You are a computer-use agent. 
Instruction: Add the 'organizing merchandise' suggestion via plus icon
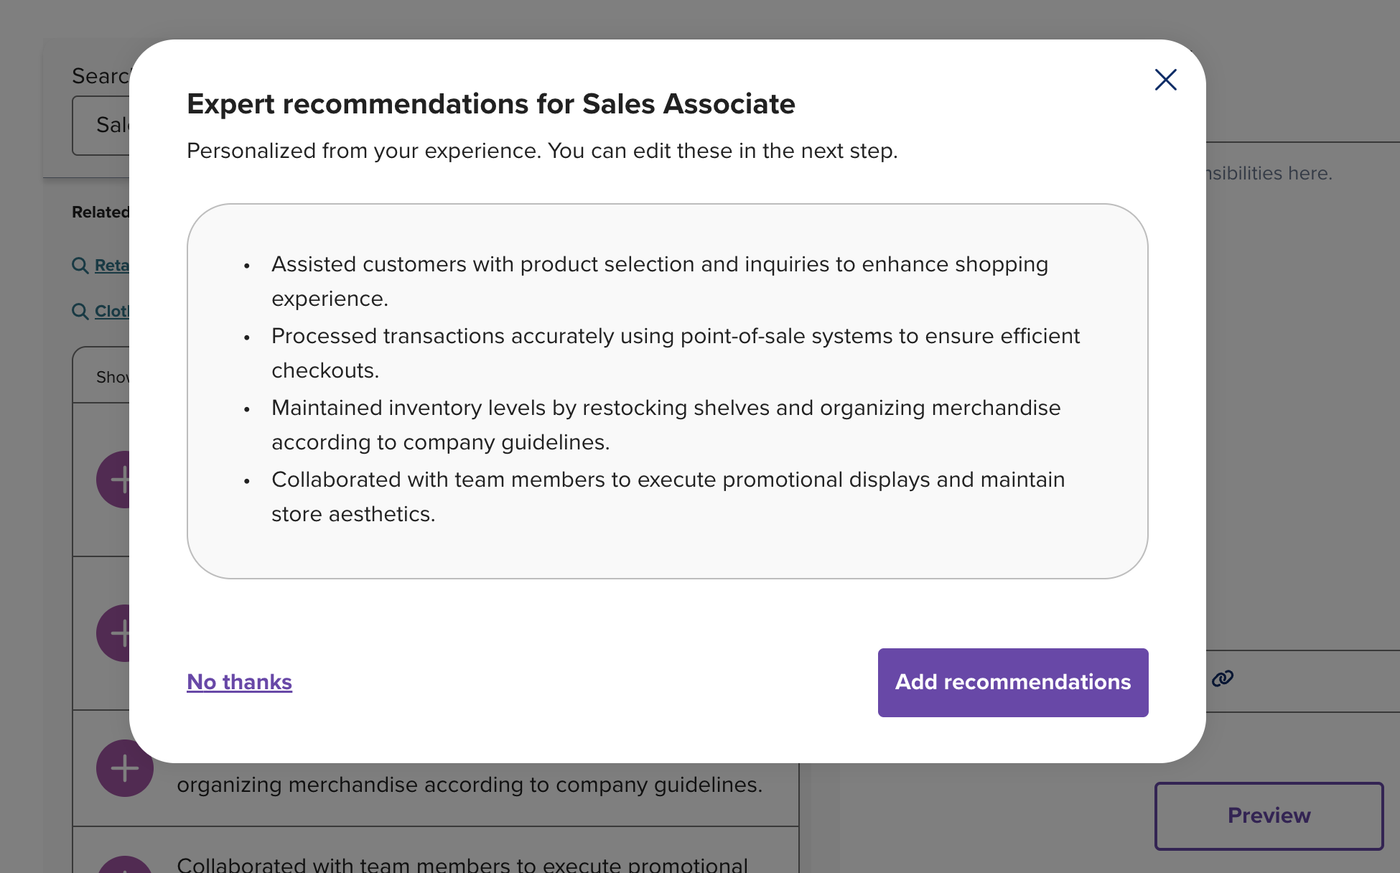coord(124,768)
